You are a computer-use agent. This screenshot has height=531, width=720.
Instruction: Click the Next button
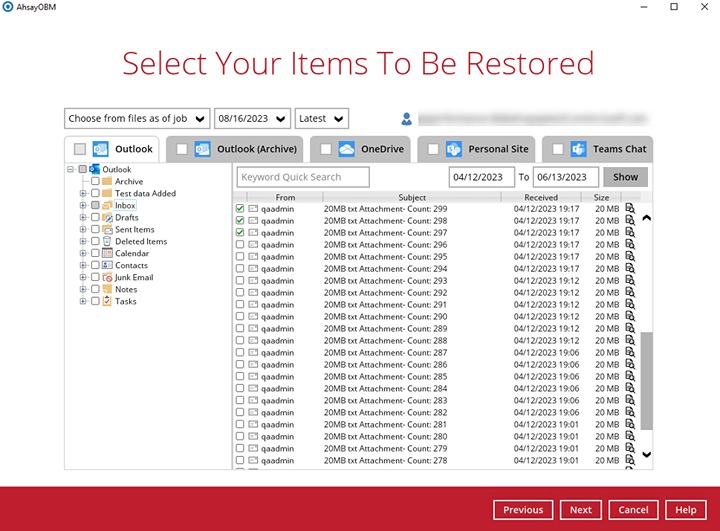pos(581,510)
